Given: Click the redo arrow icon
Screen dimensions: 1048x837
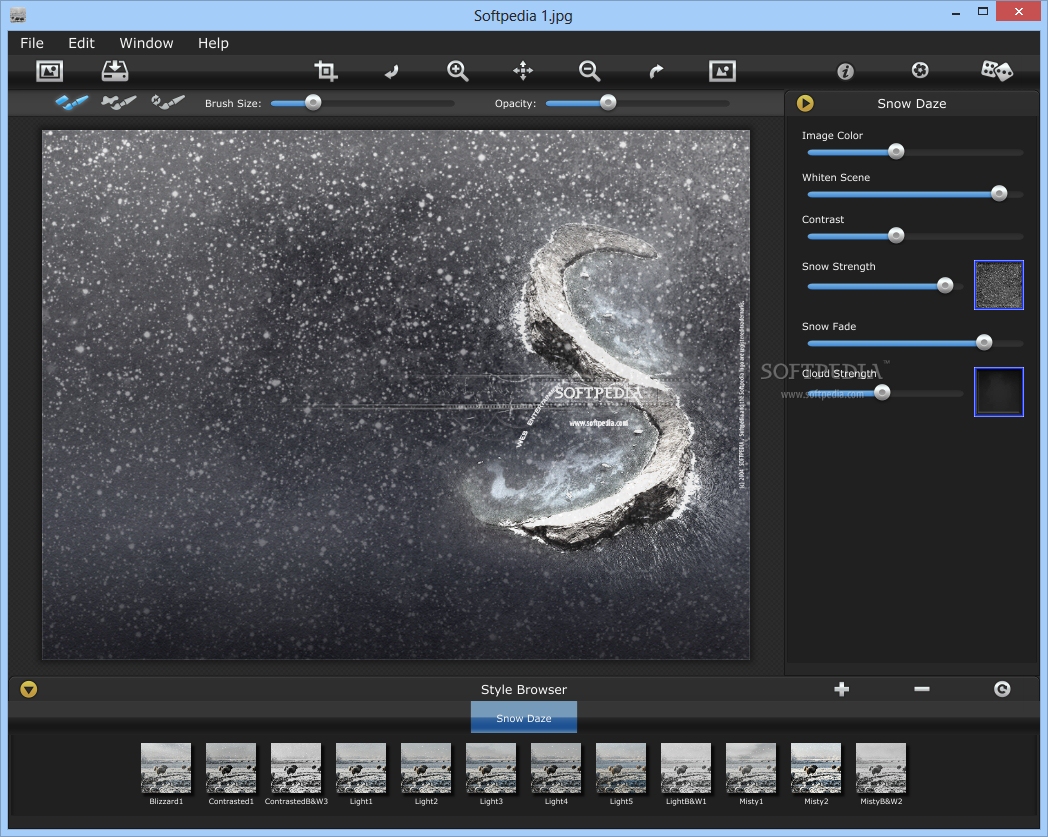Looking at the screenshot, I should tap(656, 71).
